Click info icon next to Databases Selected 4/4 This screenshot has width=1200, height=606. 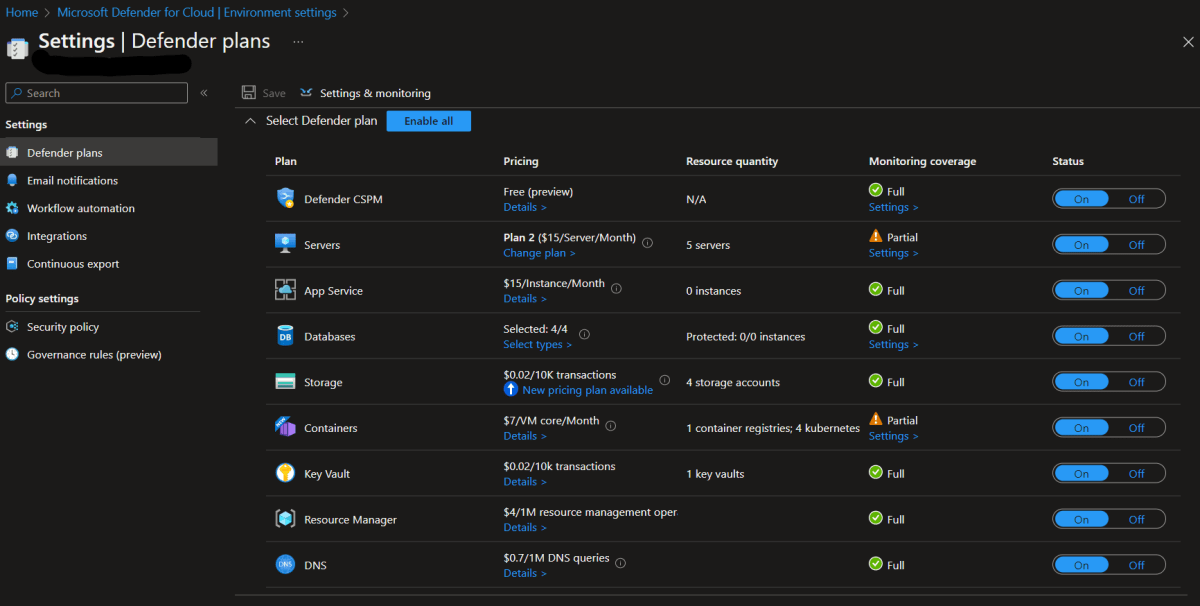point(584,334)
